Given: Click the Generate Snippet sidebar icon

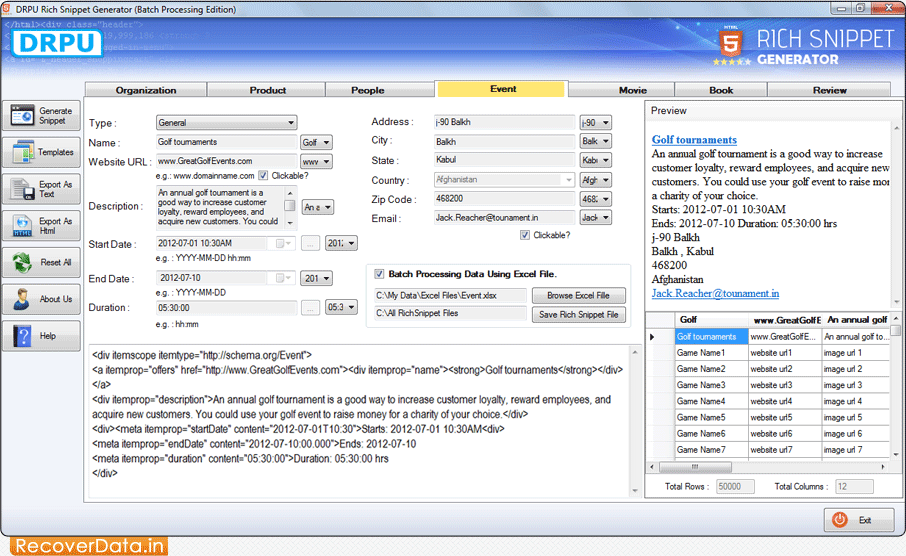Looking at the screenshot, I should (x=22, y=116).
